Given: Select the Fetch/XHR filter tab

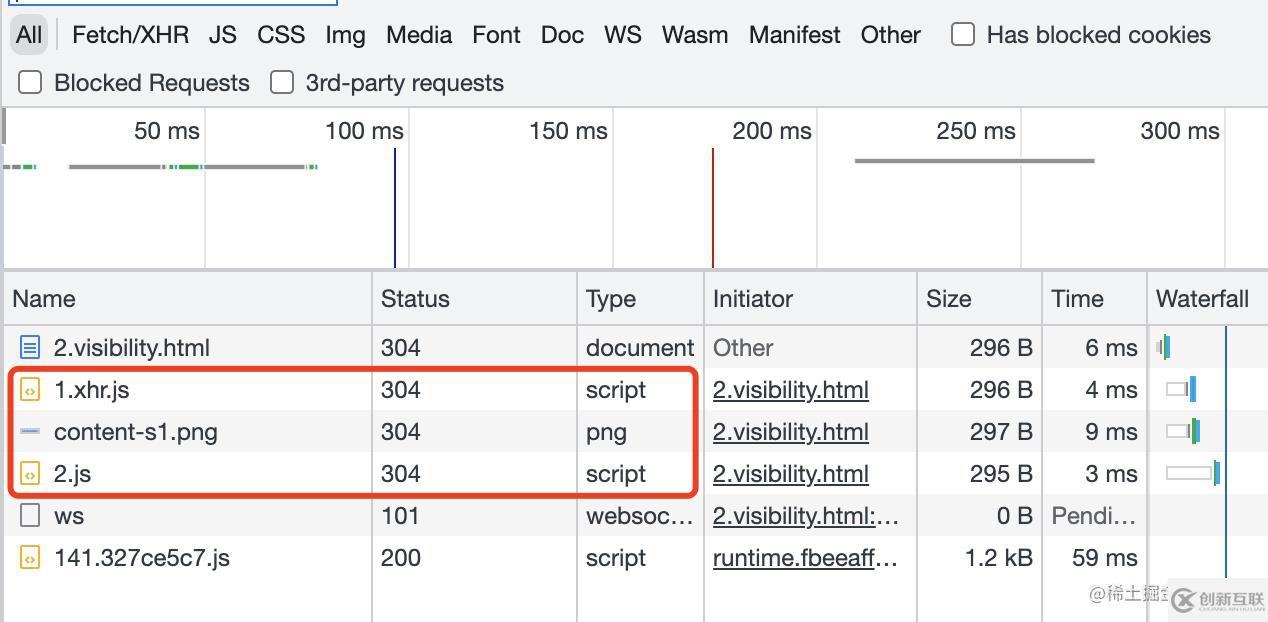Looking at the screenshot, I should click(x=130, y=35).
